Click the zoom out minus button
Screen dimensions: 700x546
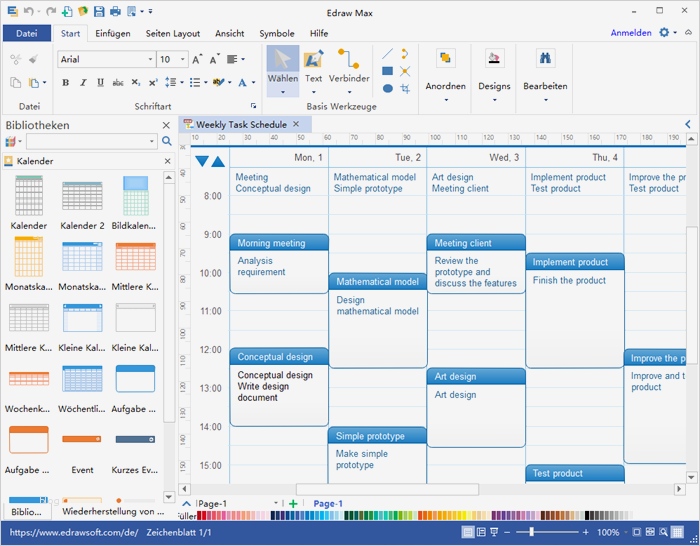coord(507,532)
